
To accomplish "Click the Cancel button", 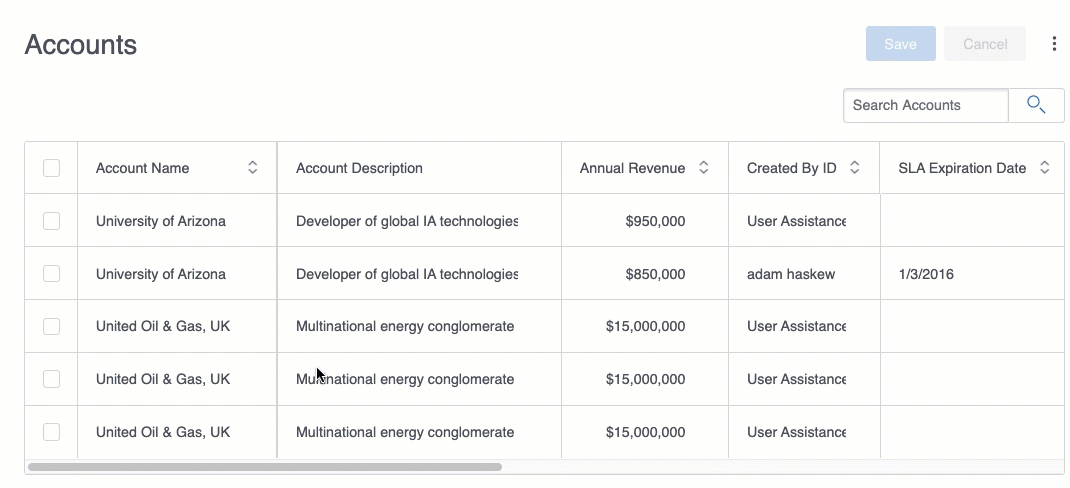I will 985,44.
